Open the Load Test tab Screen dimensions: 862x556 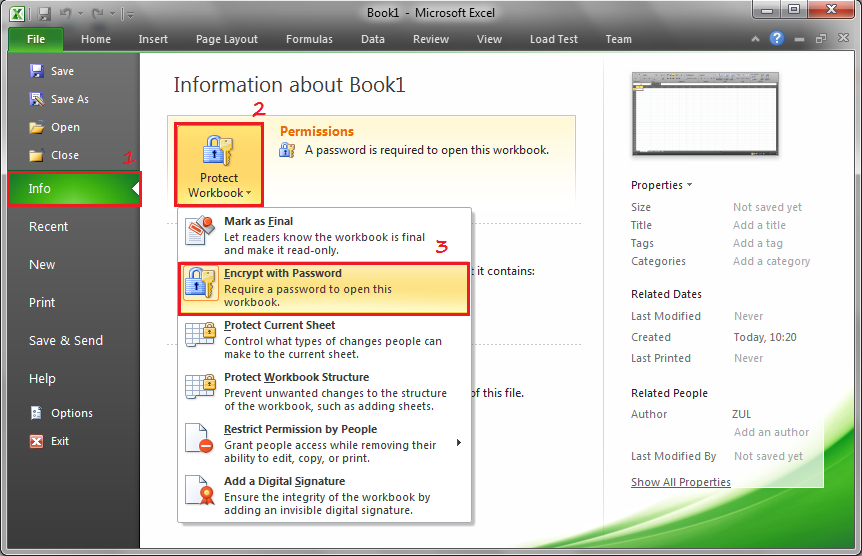(554, 39)
